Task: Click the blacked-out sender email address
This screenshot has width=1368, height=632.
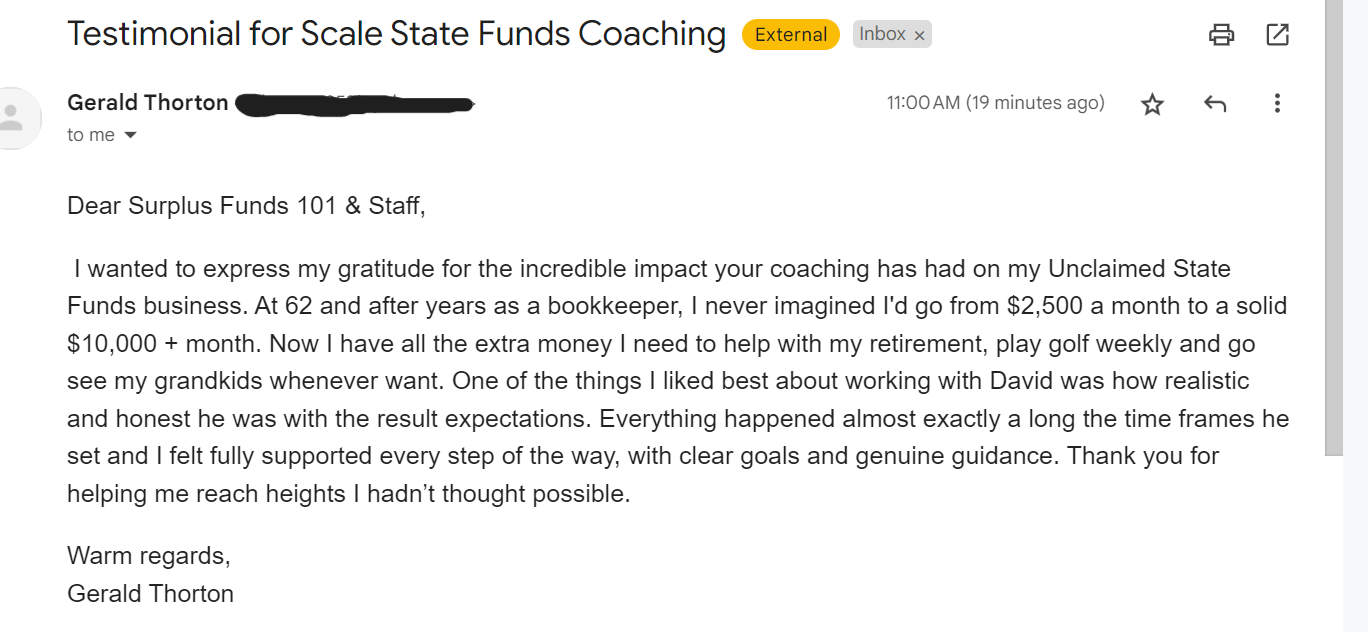Action: (x=355, y=104)
